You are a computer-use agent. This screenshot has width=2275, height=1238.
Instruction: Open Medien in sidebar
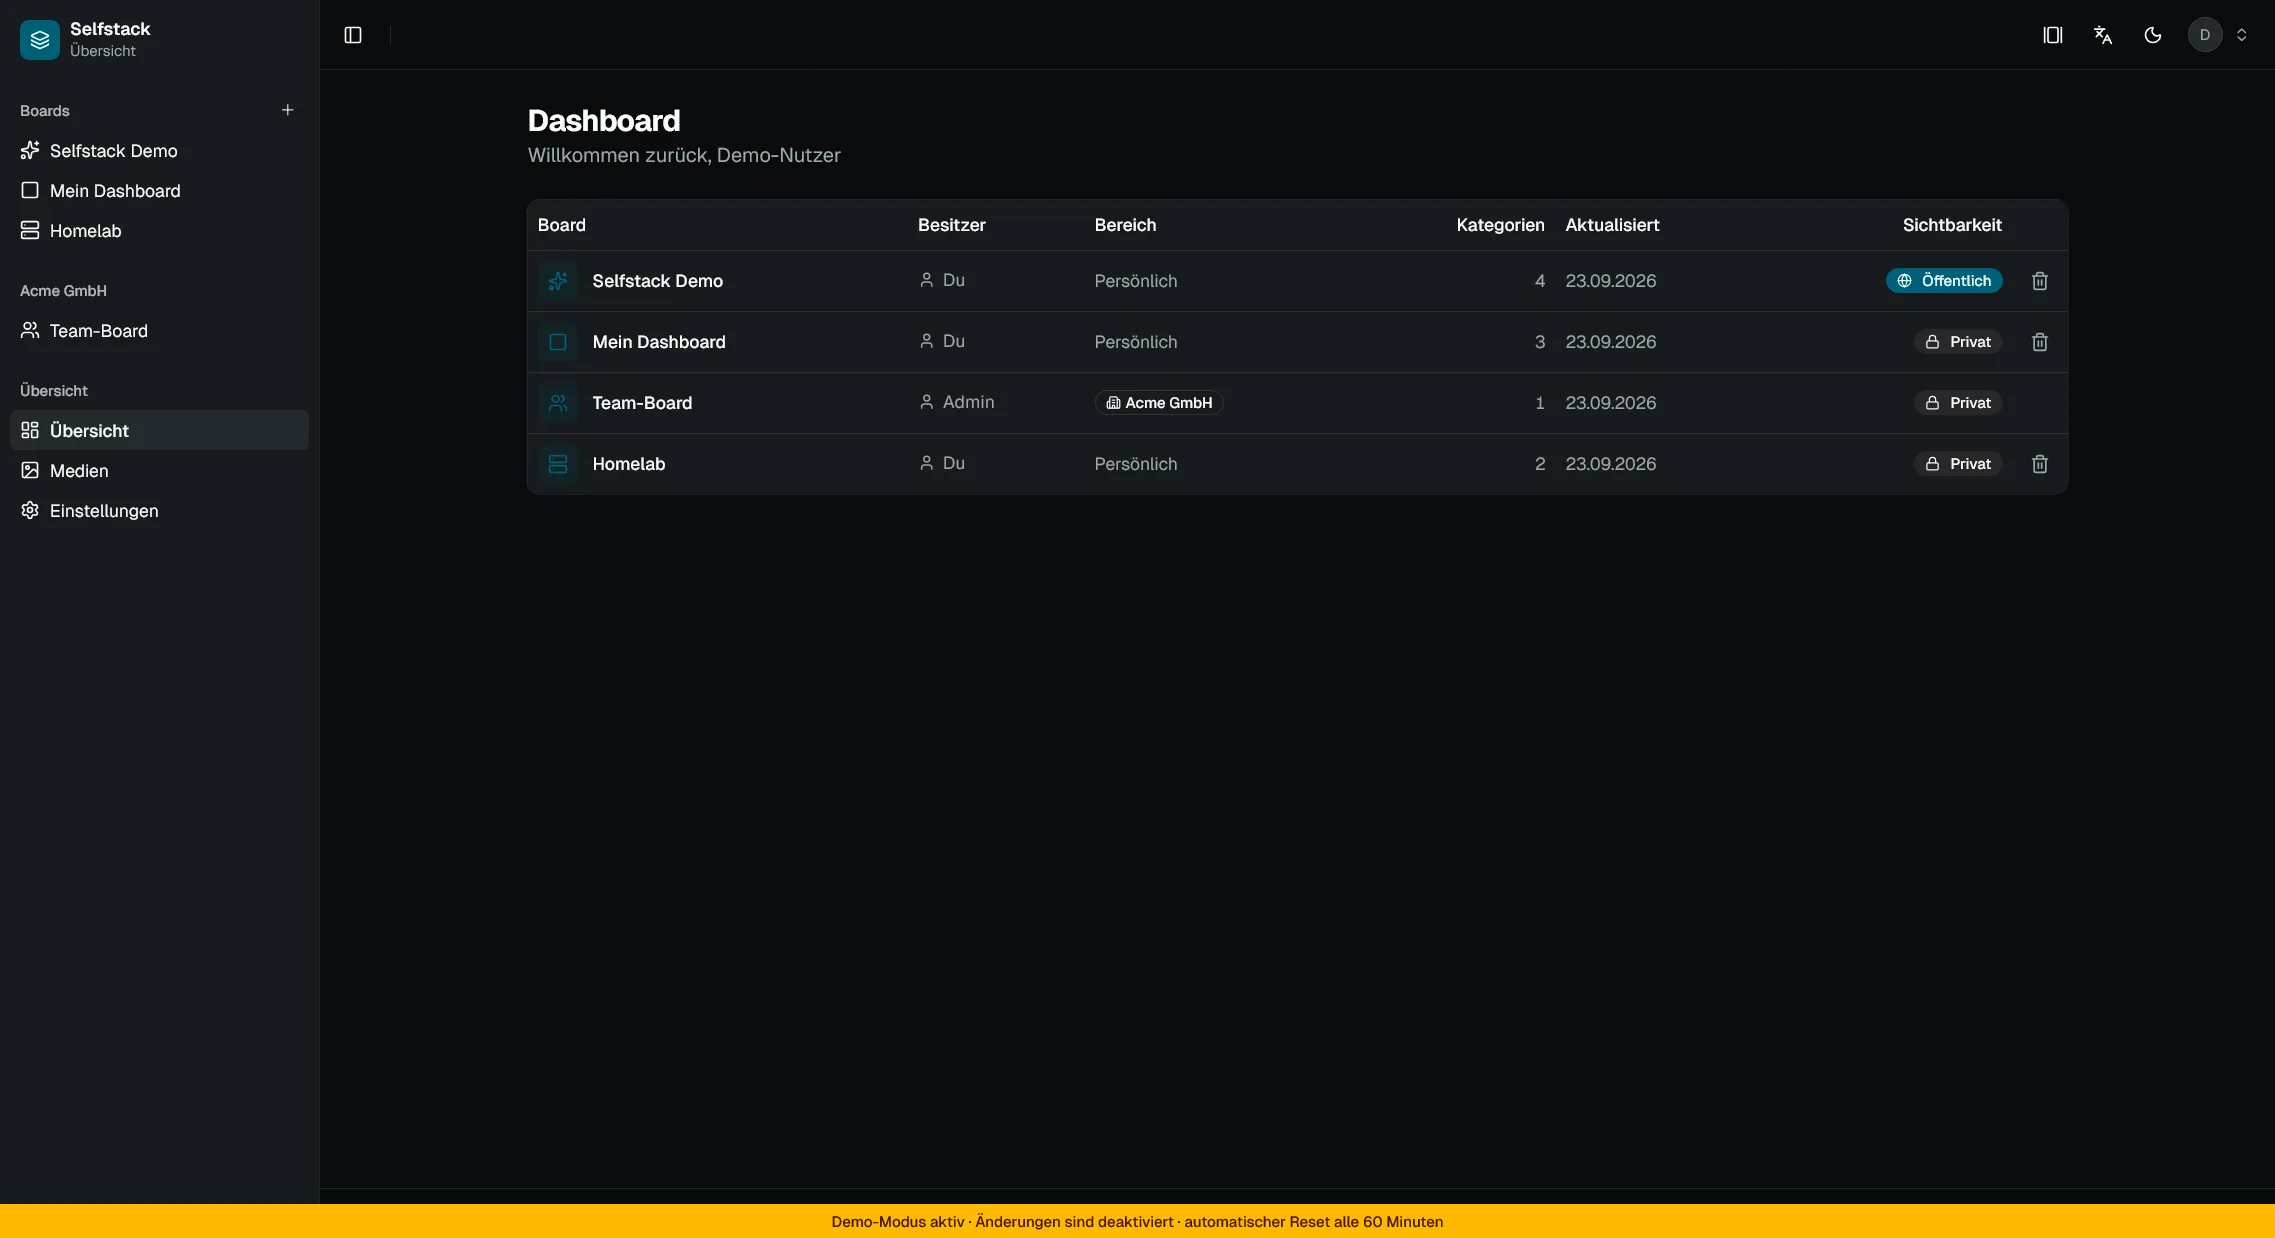point(159,471)
